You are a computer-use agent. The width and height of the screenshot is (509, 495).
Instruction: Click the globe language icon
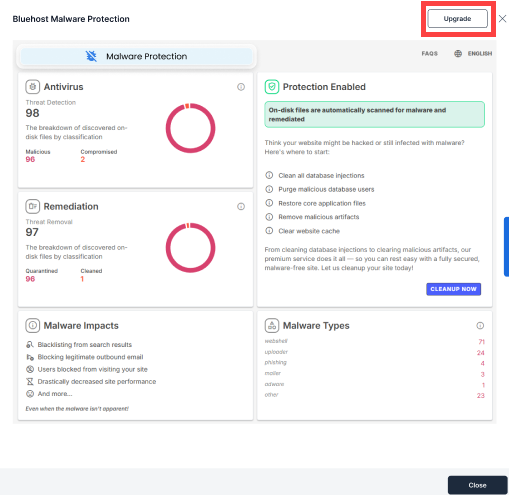click(458, 53)
